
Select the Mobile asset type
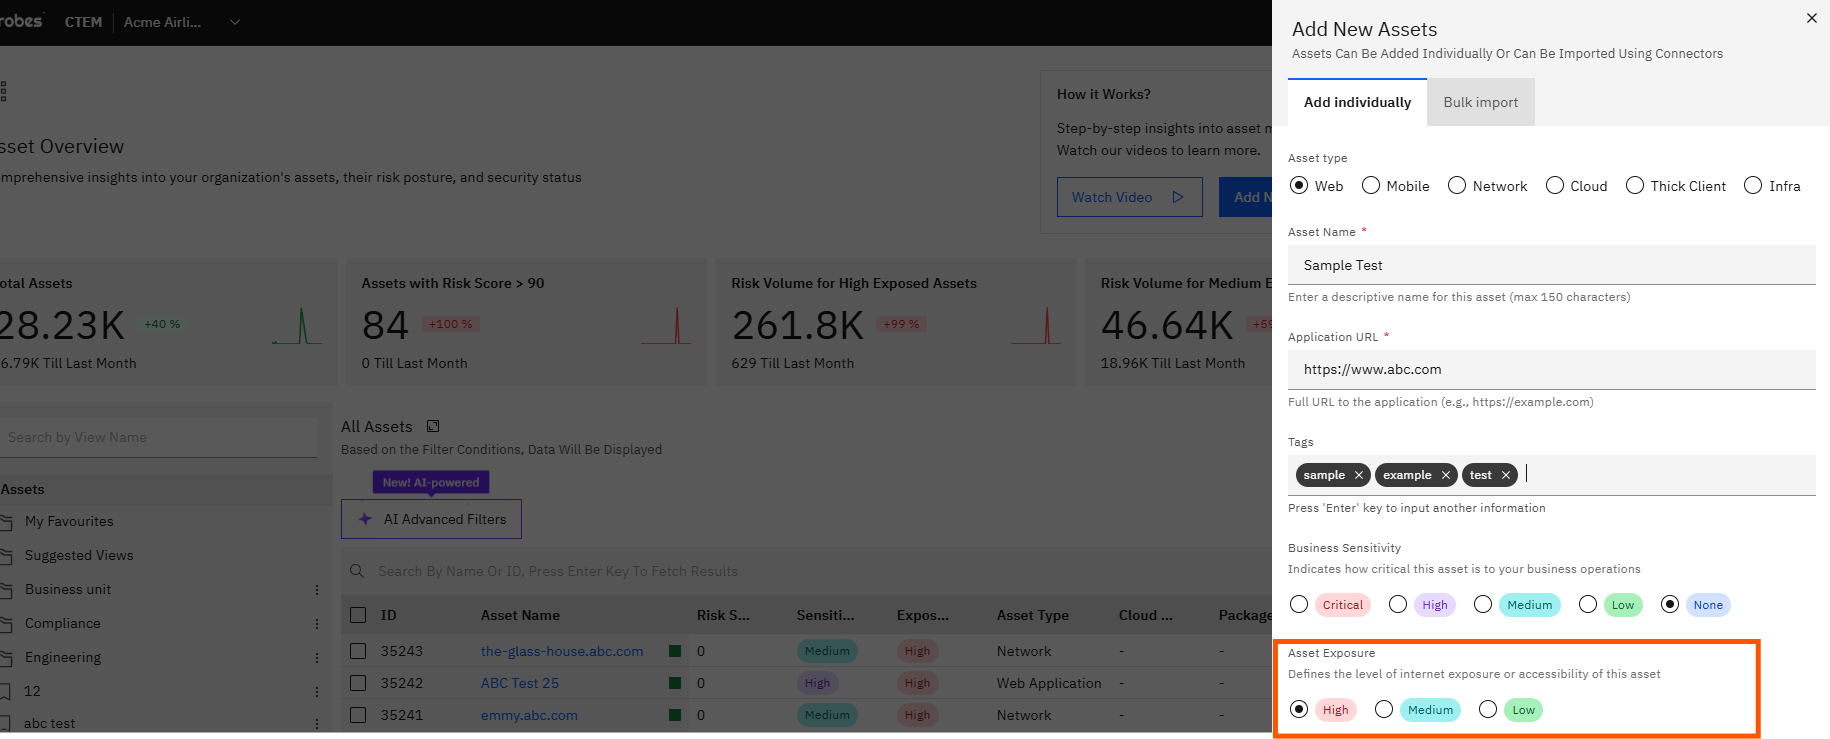1371,185
